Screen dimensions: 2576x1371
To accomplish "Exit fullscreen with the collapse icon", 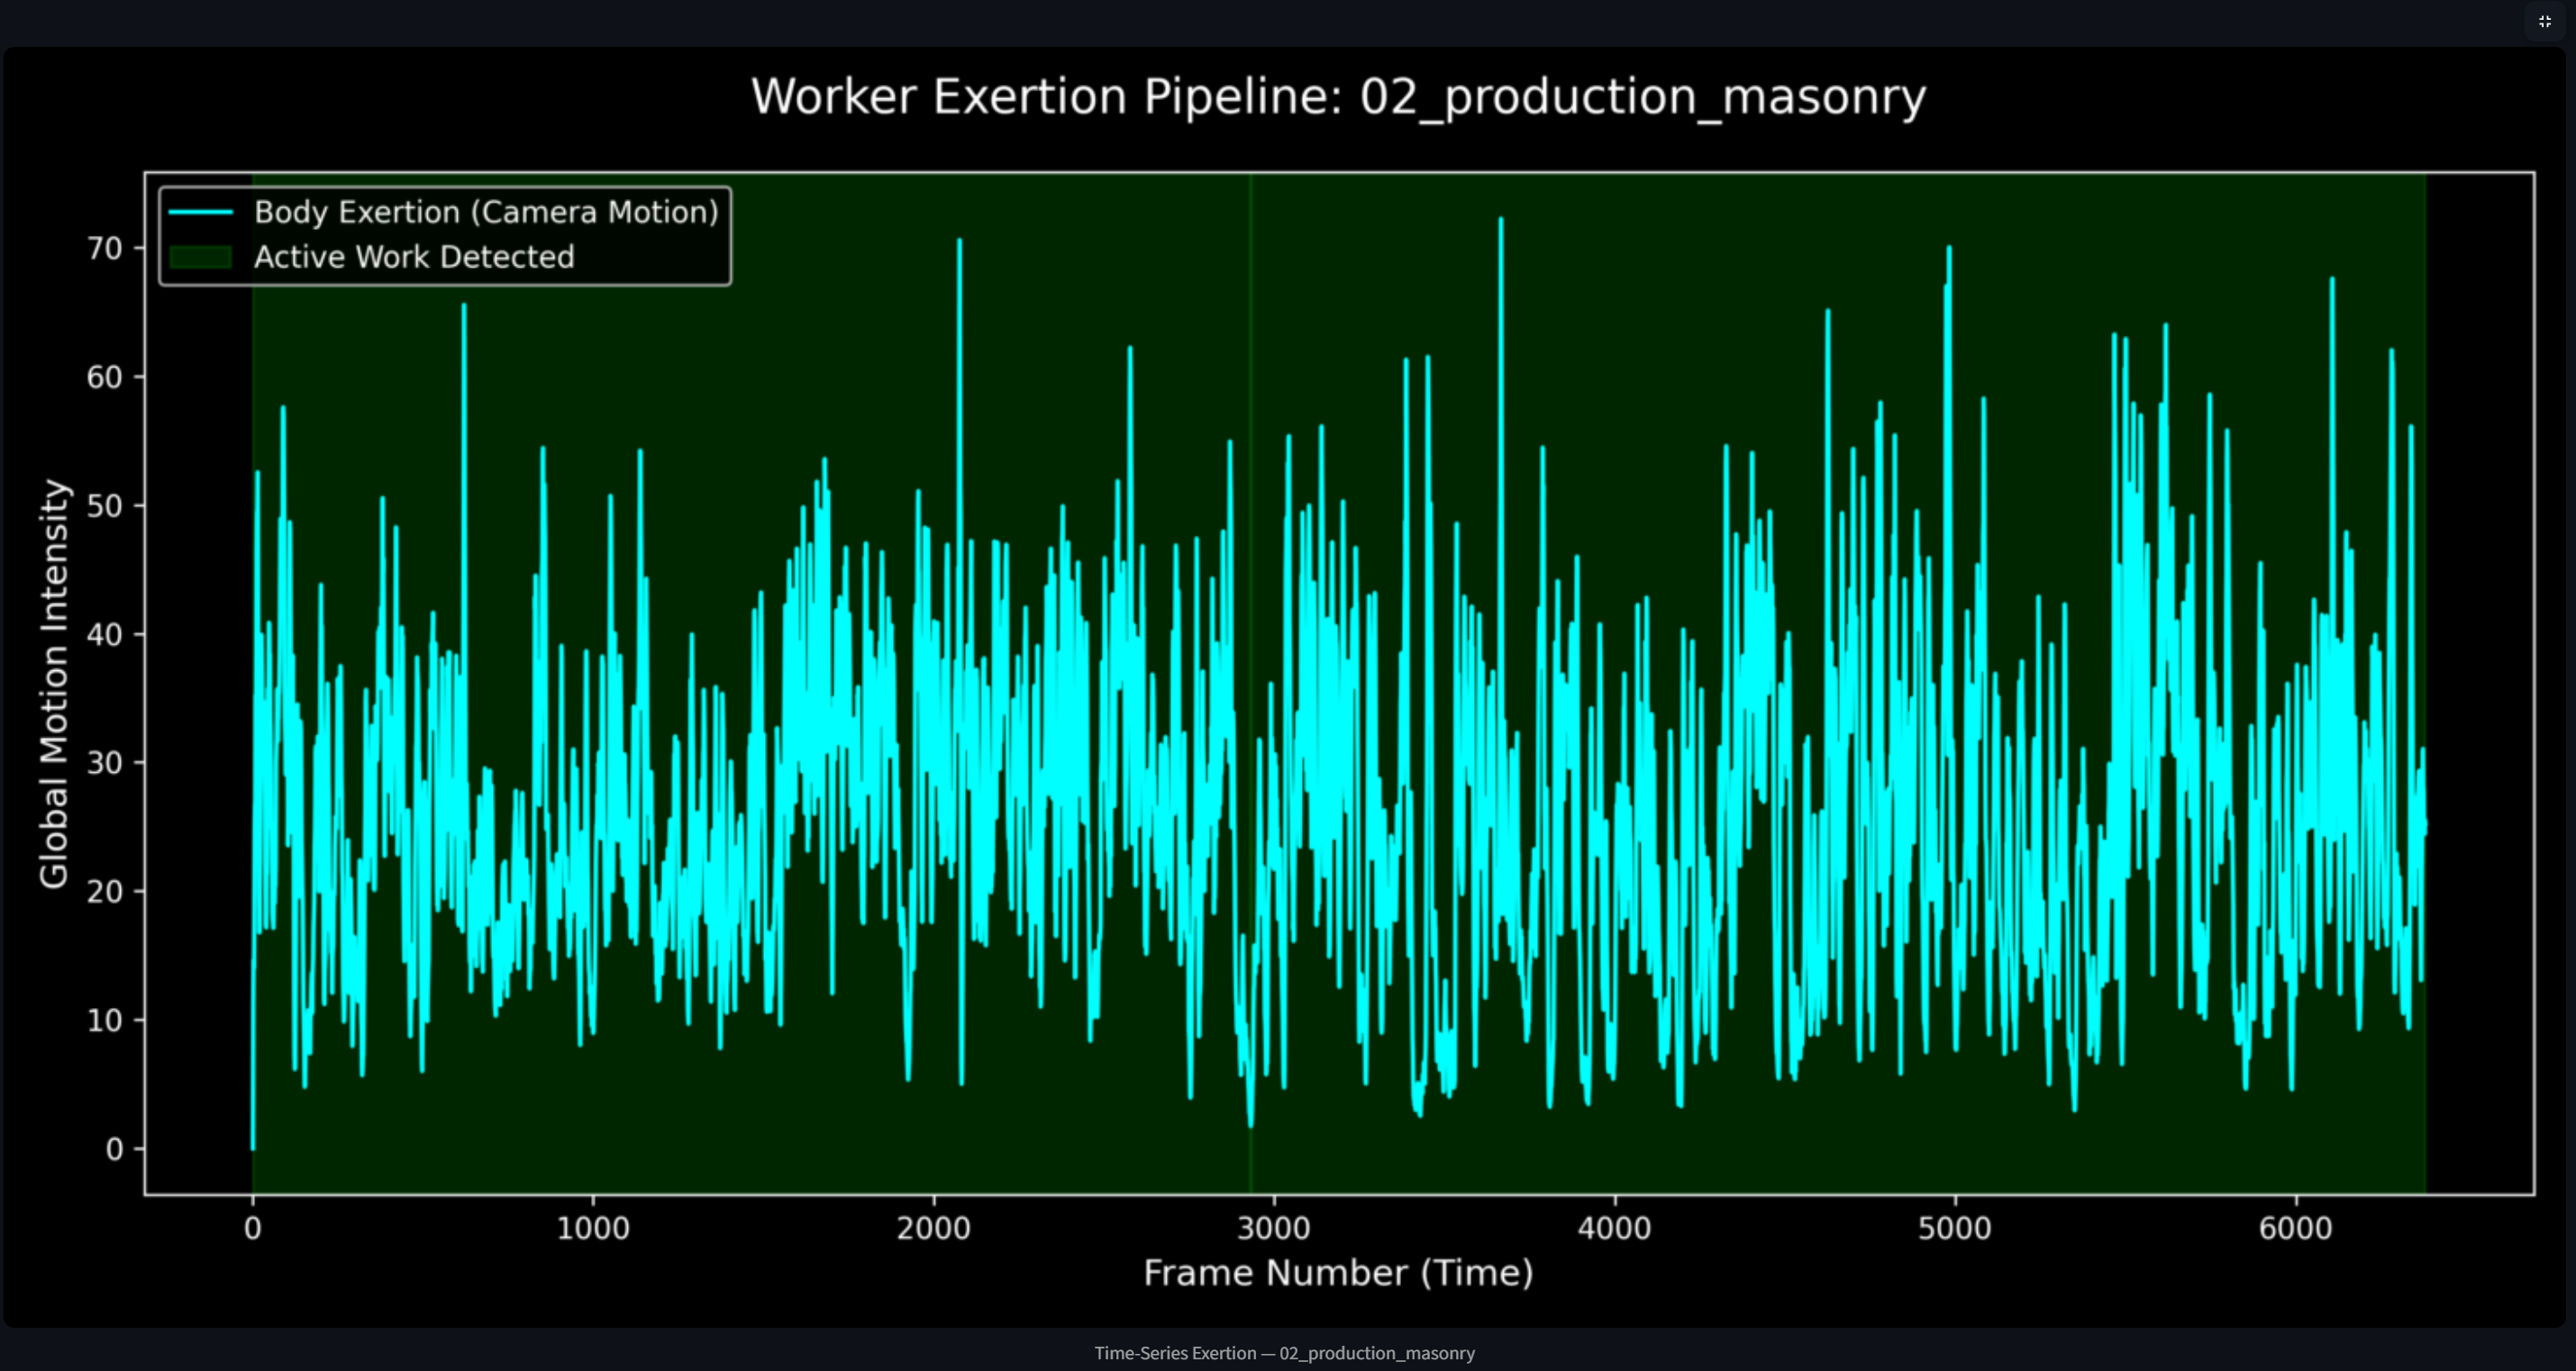I will point(2545,21).
